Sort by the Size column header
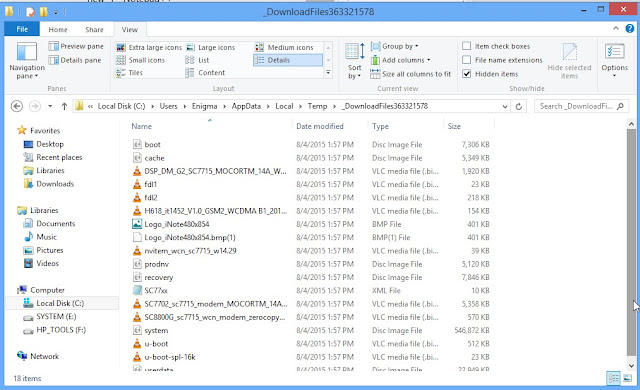Screen dimensions: 640x390 (454, 126)
